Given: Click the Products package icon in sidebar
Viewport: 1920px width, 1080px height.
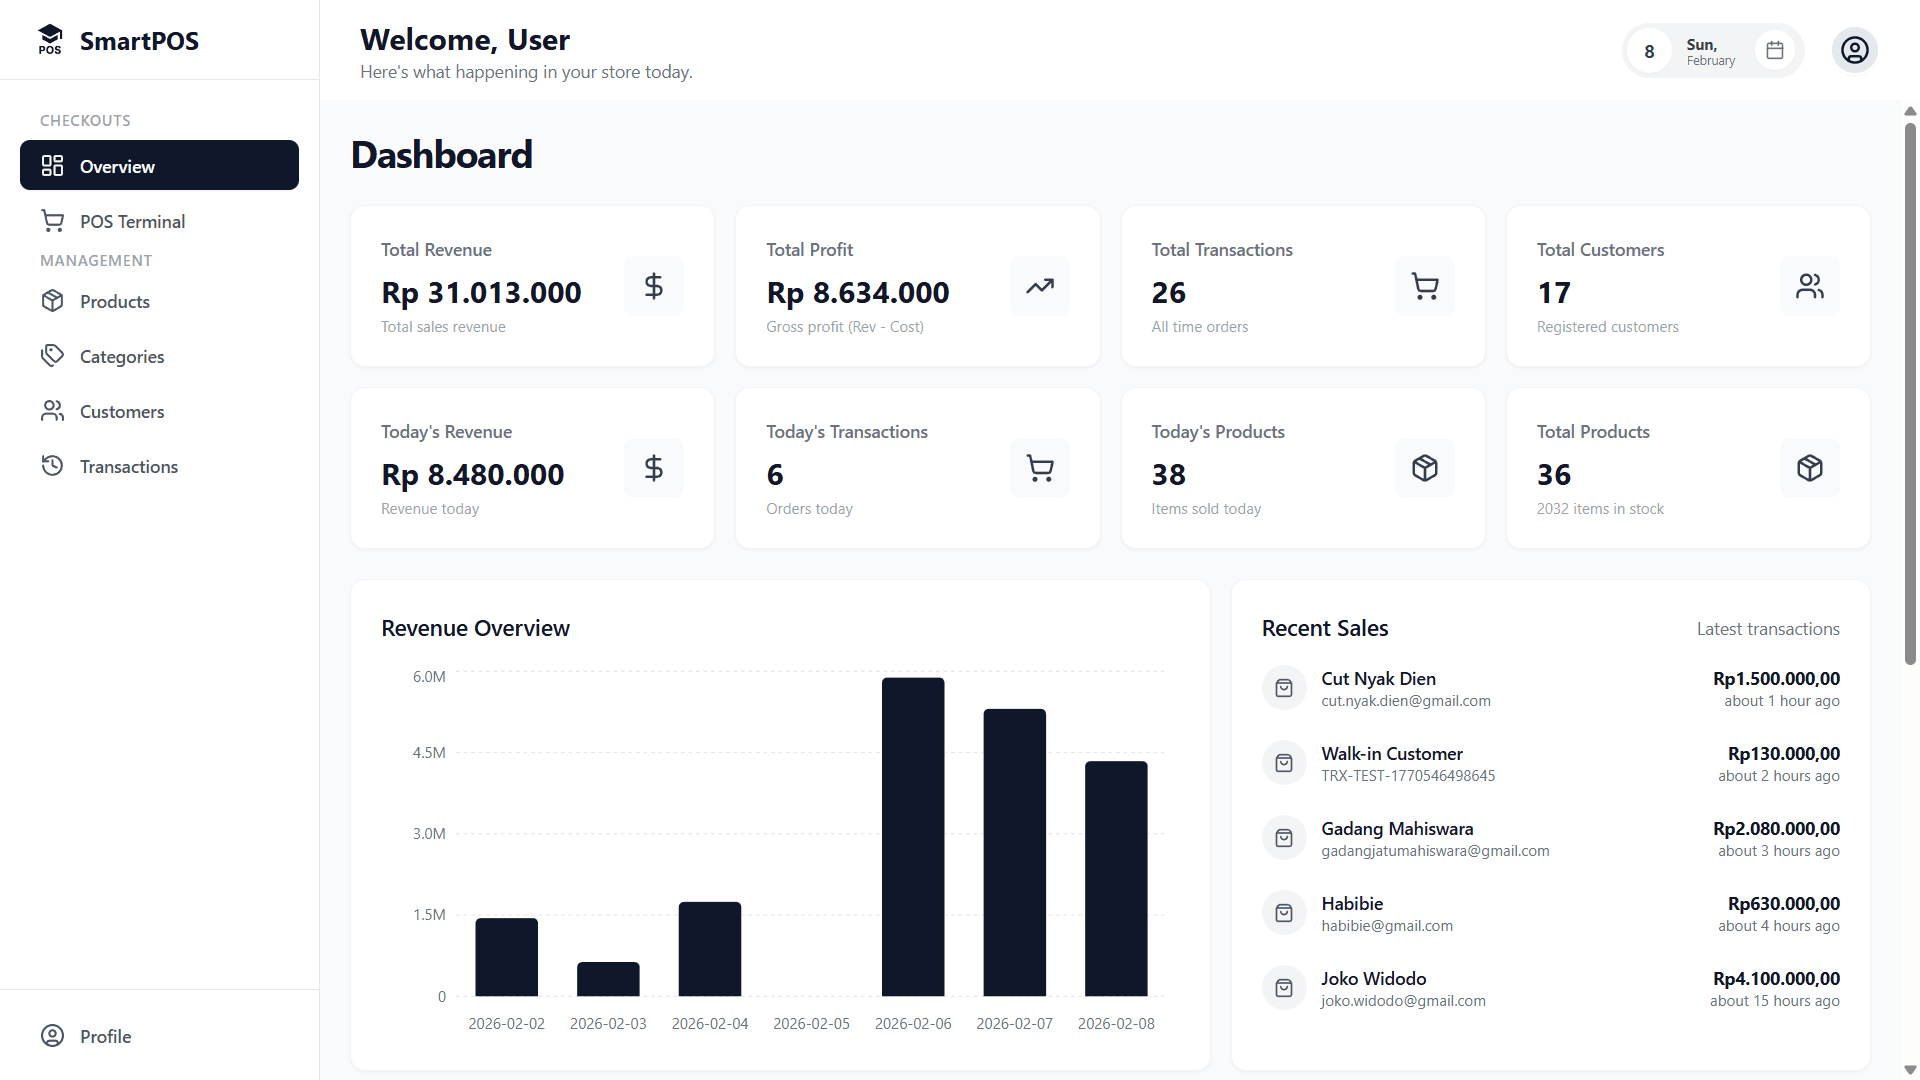Looking at the screenshot, I should [53, 301].
